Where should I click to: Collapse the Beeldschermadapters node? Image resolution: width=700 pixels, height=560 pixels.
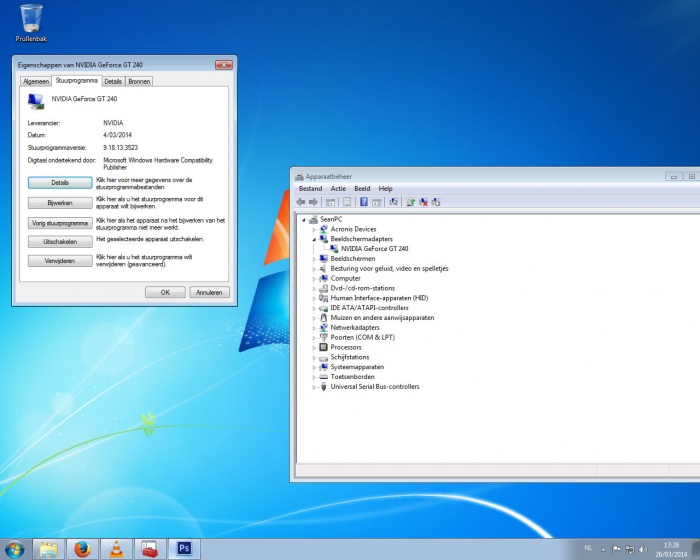314,239
